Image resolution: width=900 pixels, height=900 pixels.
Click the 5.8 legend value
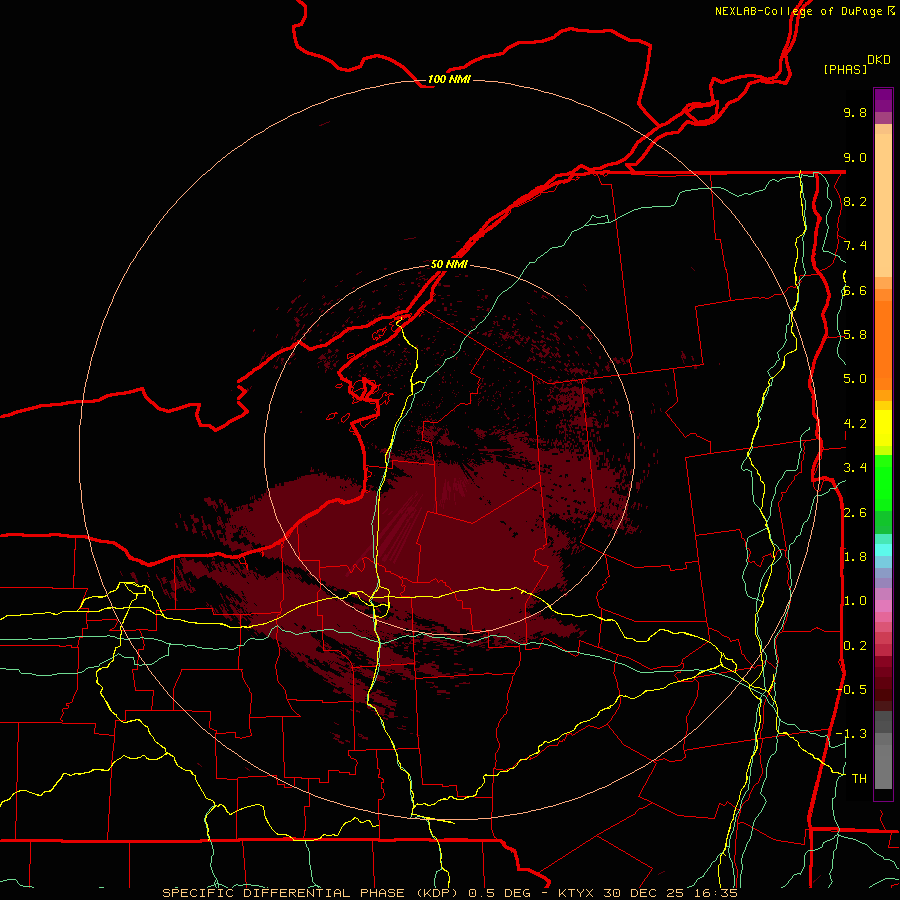[855, 335]
